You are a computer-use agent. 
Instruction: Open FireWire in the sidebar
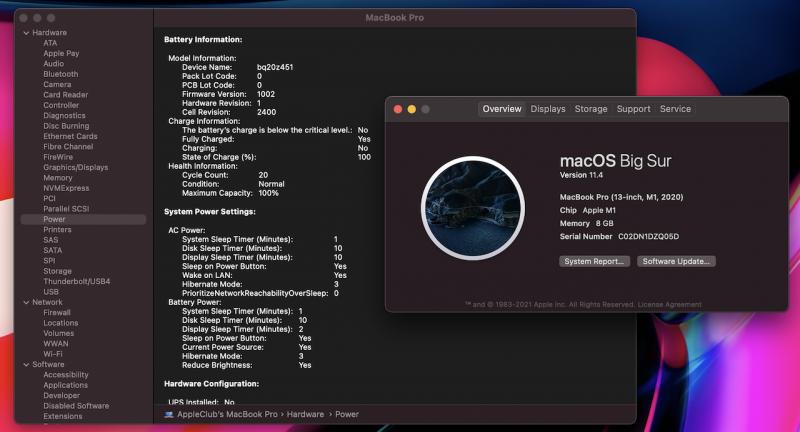tap(58, 157)
